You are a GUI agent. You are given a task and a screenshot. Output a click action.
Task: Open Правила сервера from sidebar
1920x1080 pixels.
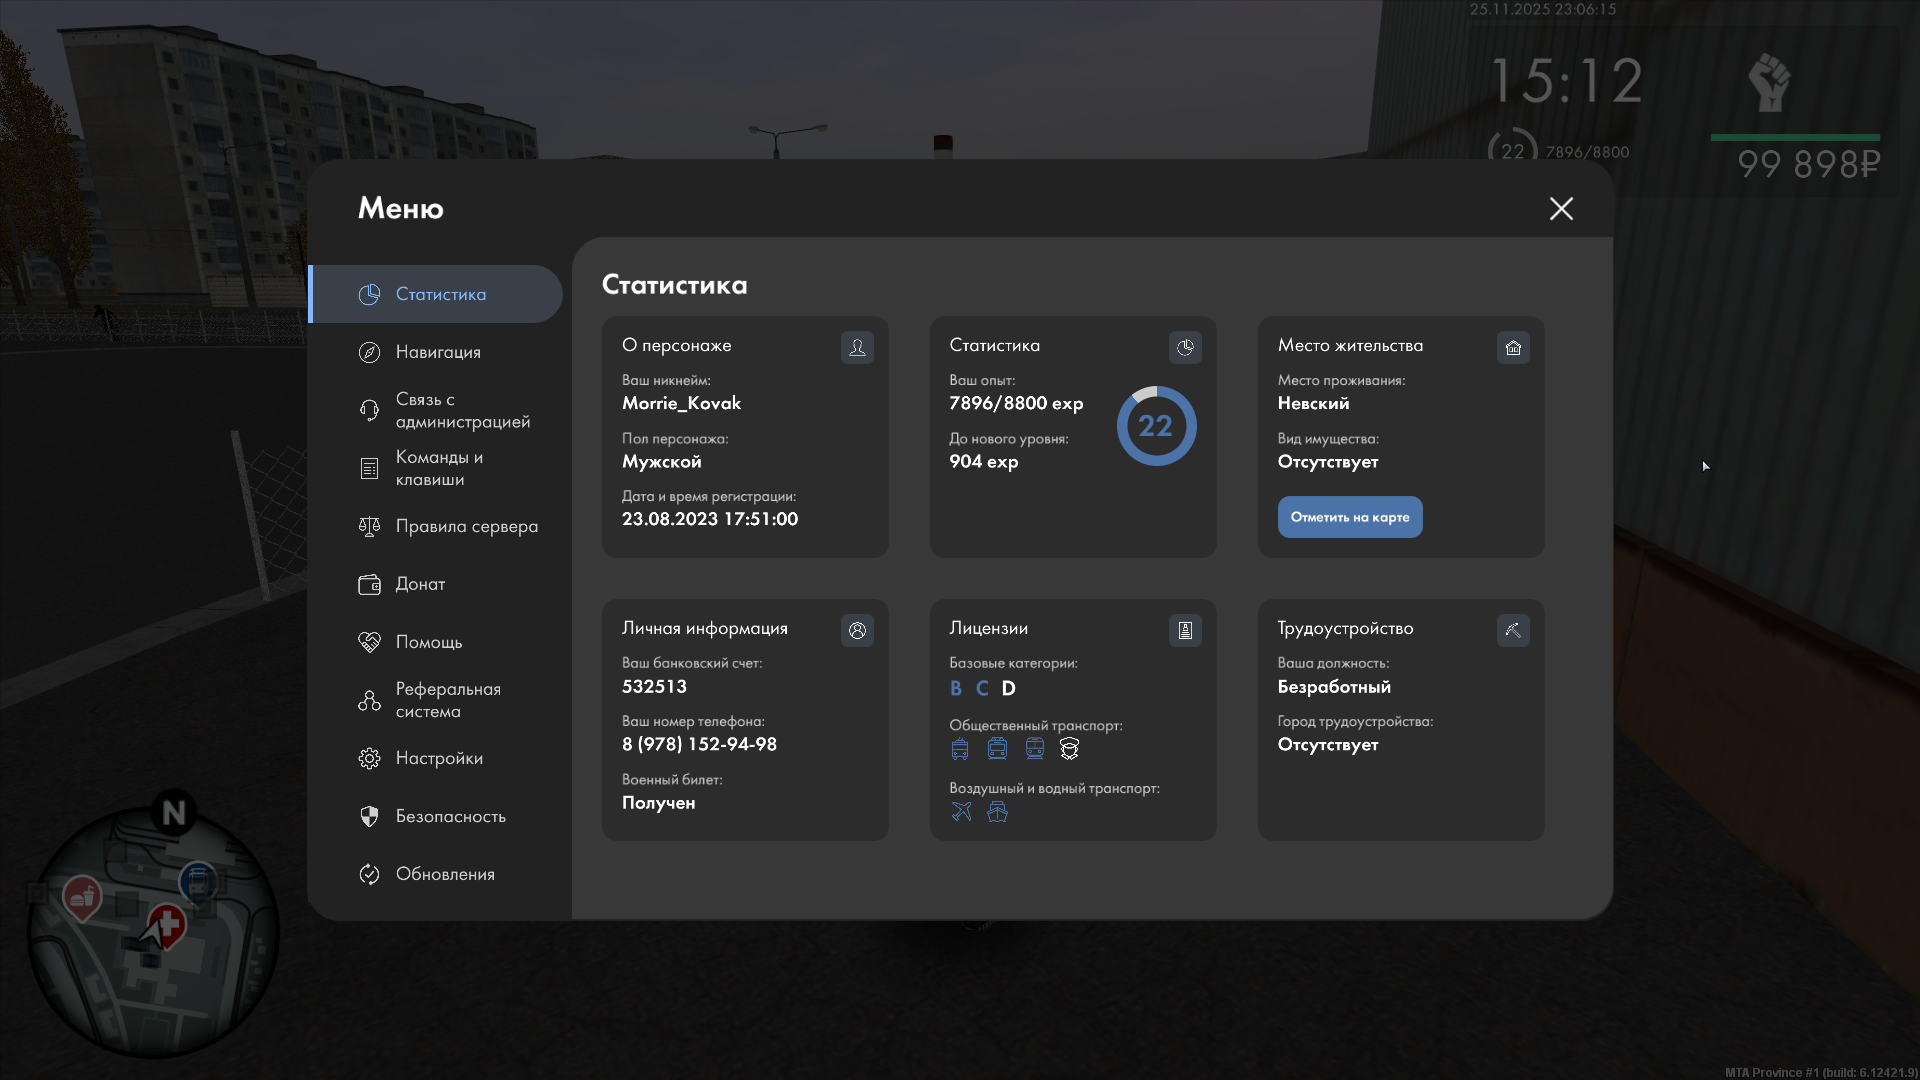pos(465,526)
